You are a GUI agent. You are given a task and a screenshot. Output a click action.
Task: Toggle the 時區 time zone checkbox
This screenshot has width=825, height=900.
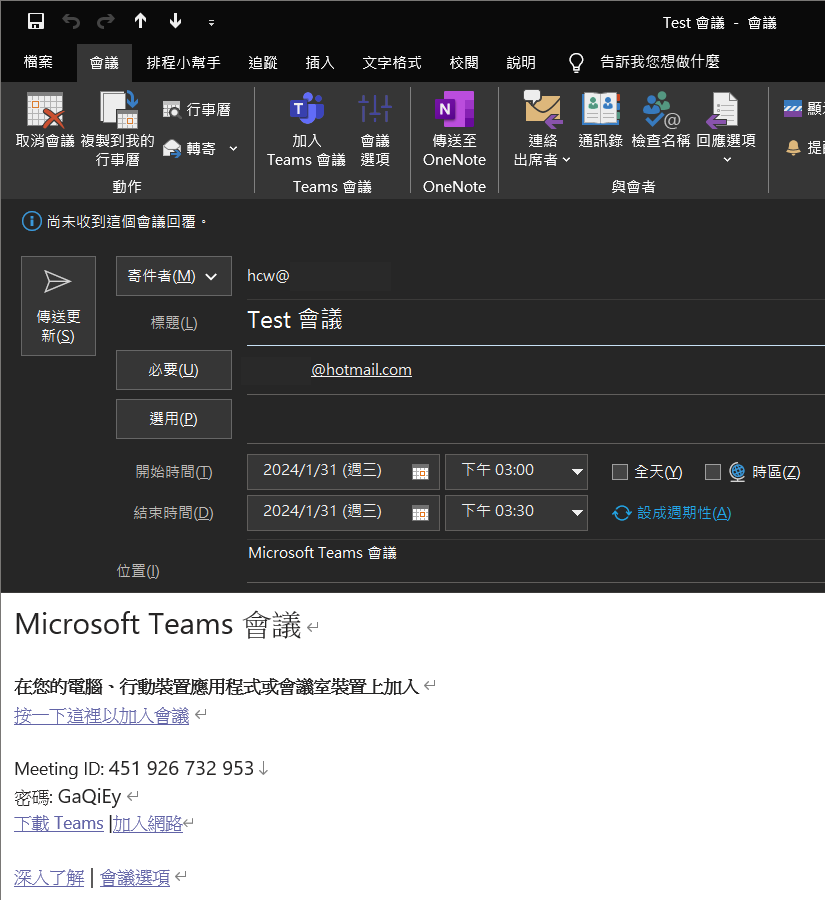coord(712,472)
